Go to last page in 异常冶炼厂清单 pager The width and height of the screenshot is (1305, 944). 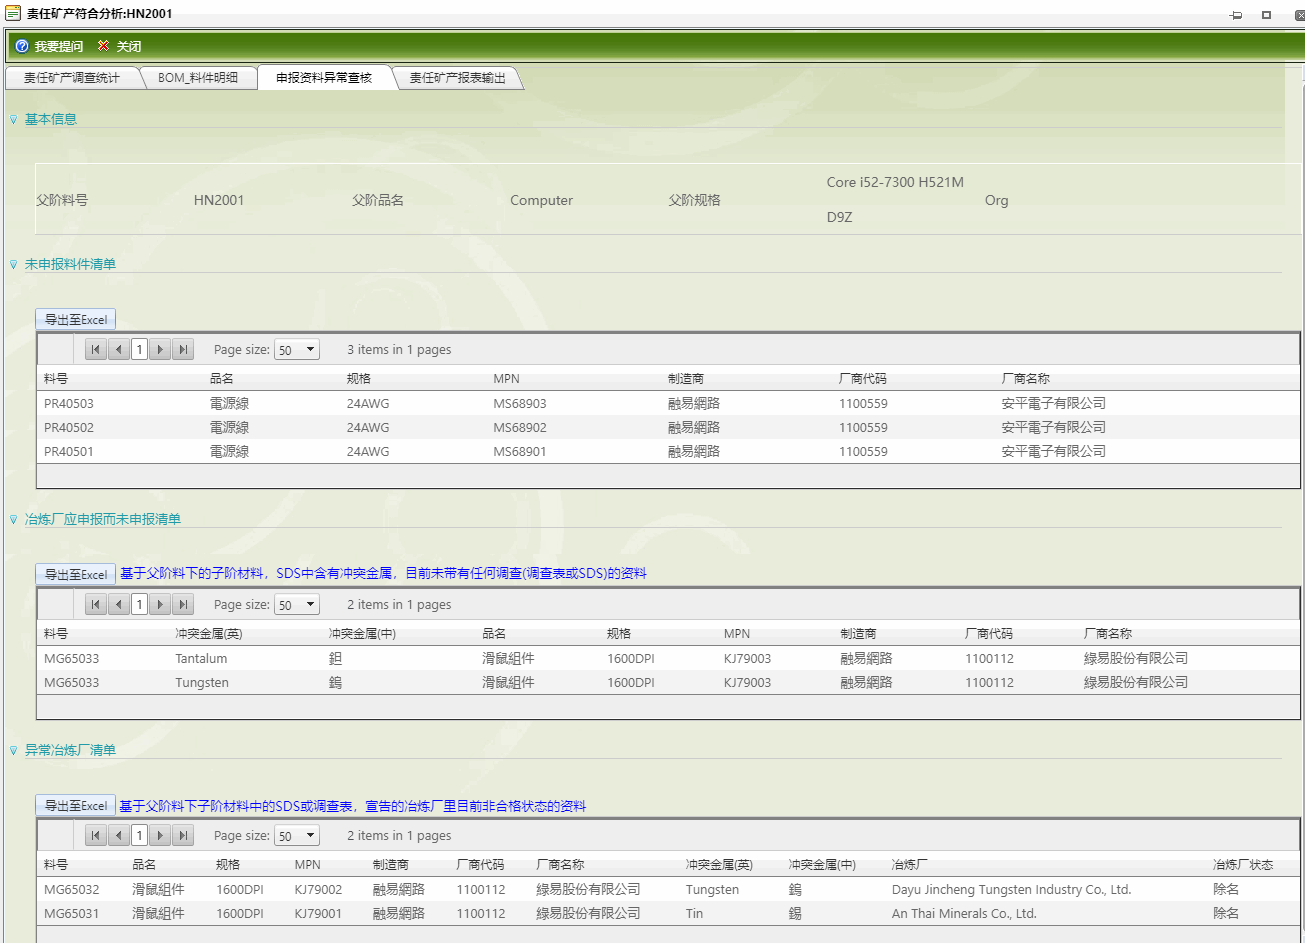(182, 835)
